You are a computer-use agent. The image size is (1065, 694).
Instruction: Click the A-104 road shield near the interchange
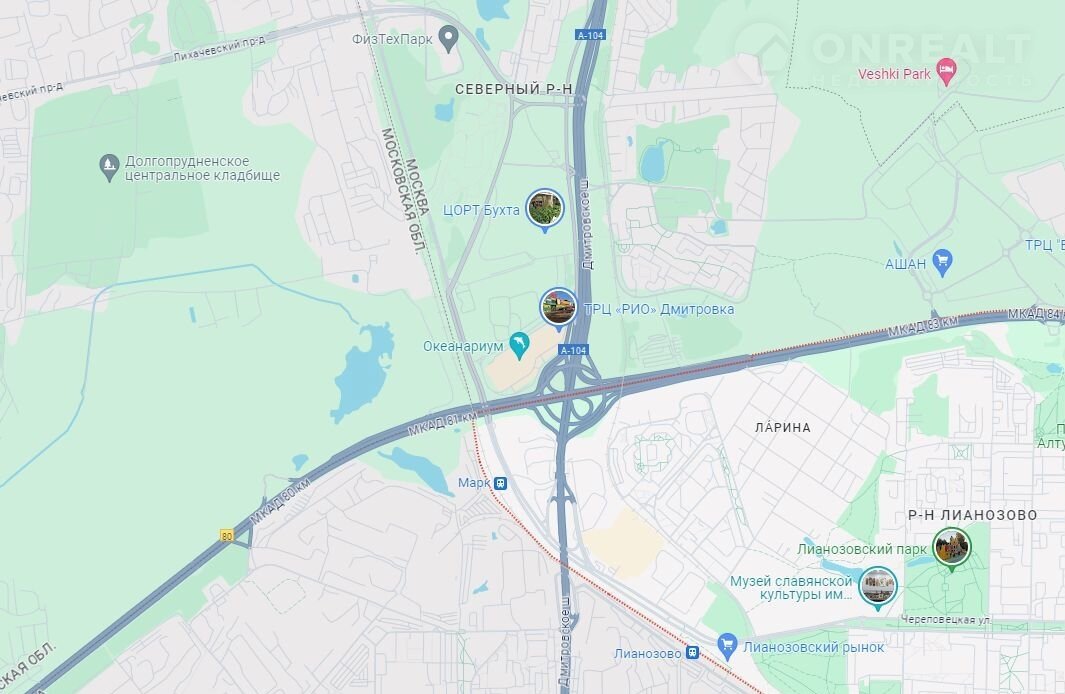[x=573, y=350]
